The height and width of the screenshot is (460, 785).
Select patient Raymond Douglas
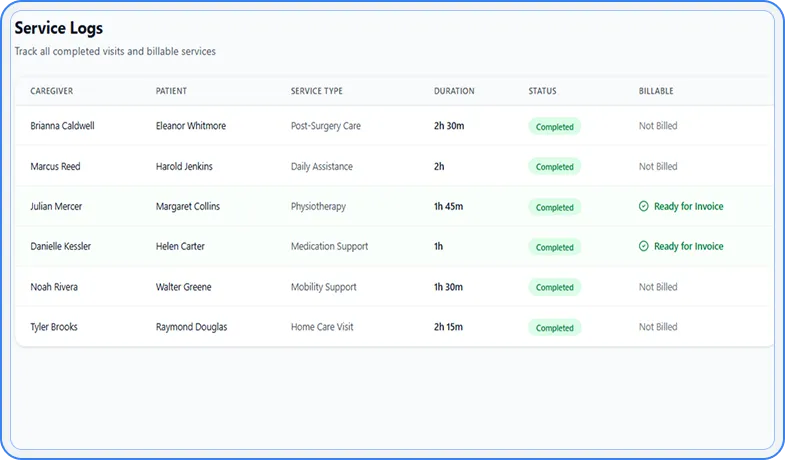pyautogui.click(x=191, y=327)
